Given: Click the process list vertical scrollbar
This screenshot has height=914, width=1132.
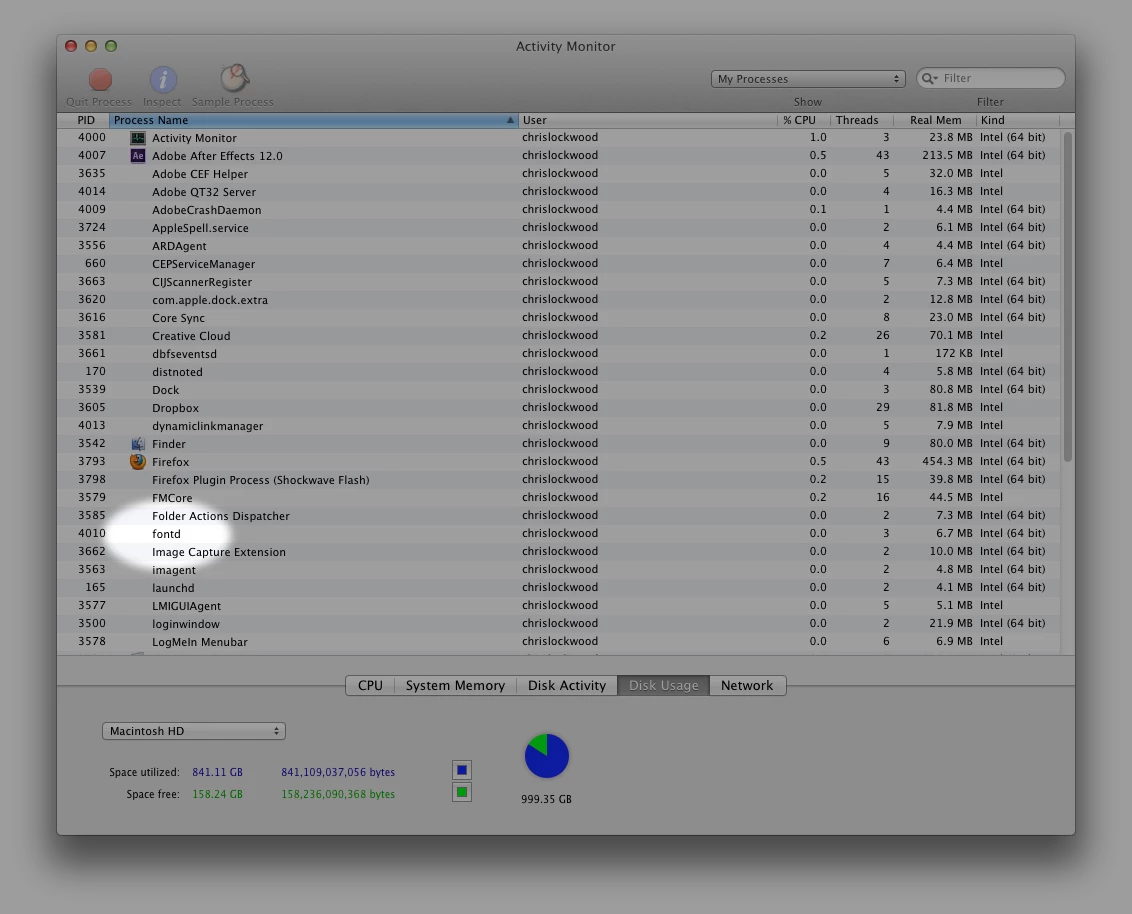Looking at the screenshot, I should pos(1067,296).
